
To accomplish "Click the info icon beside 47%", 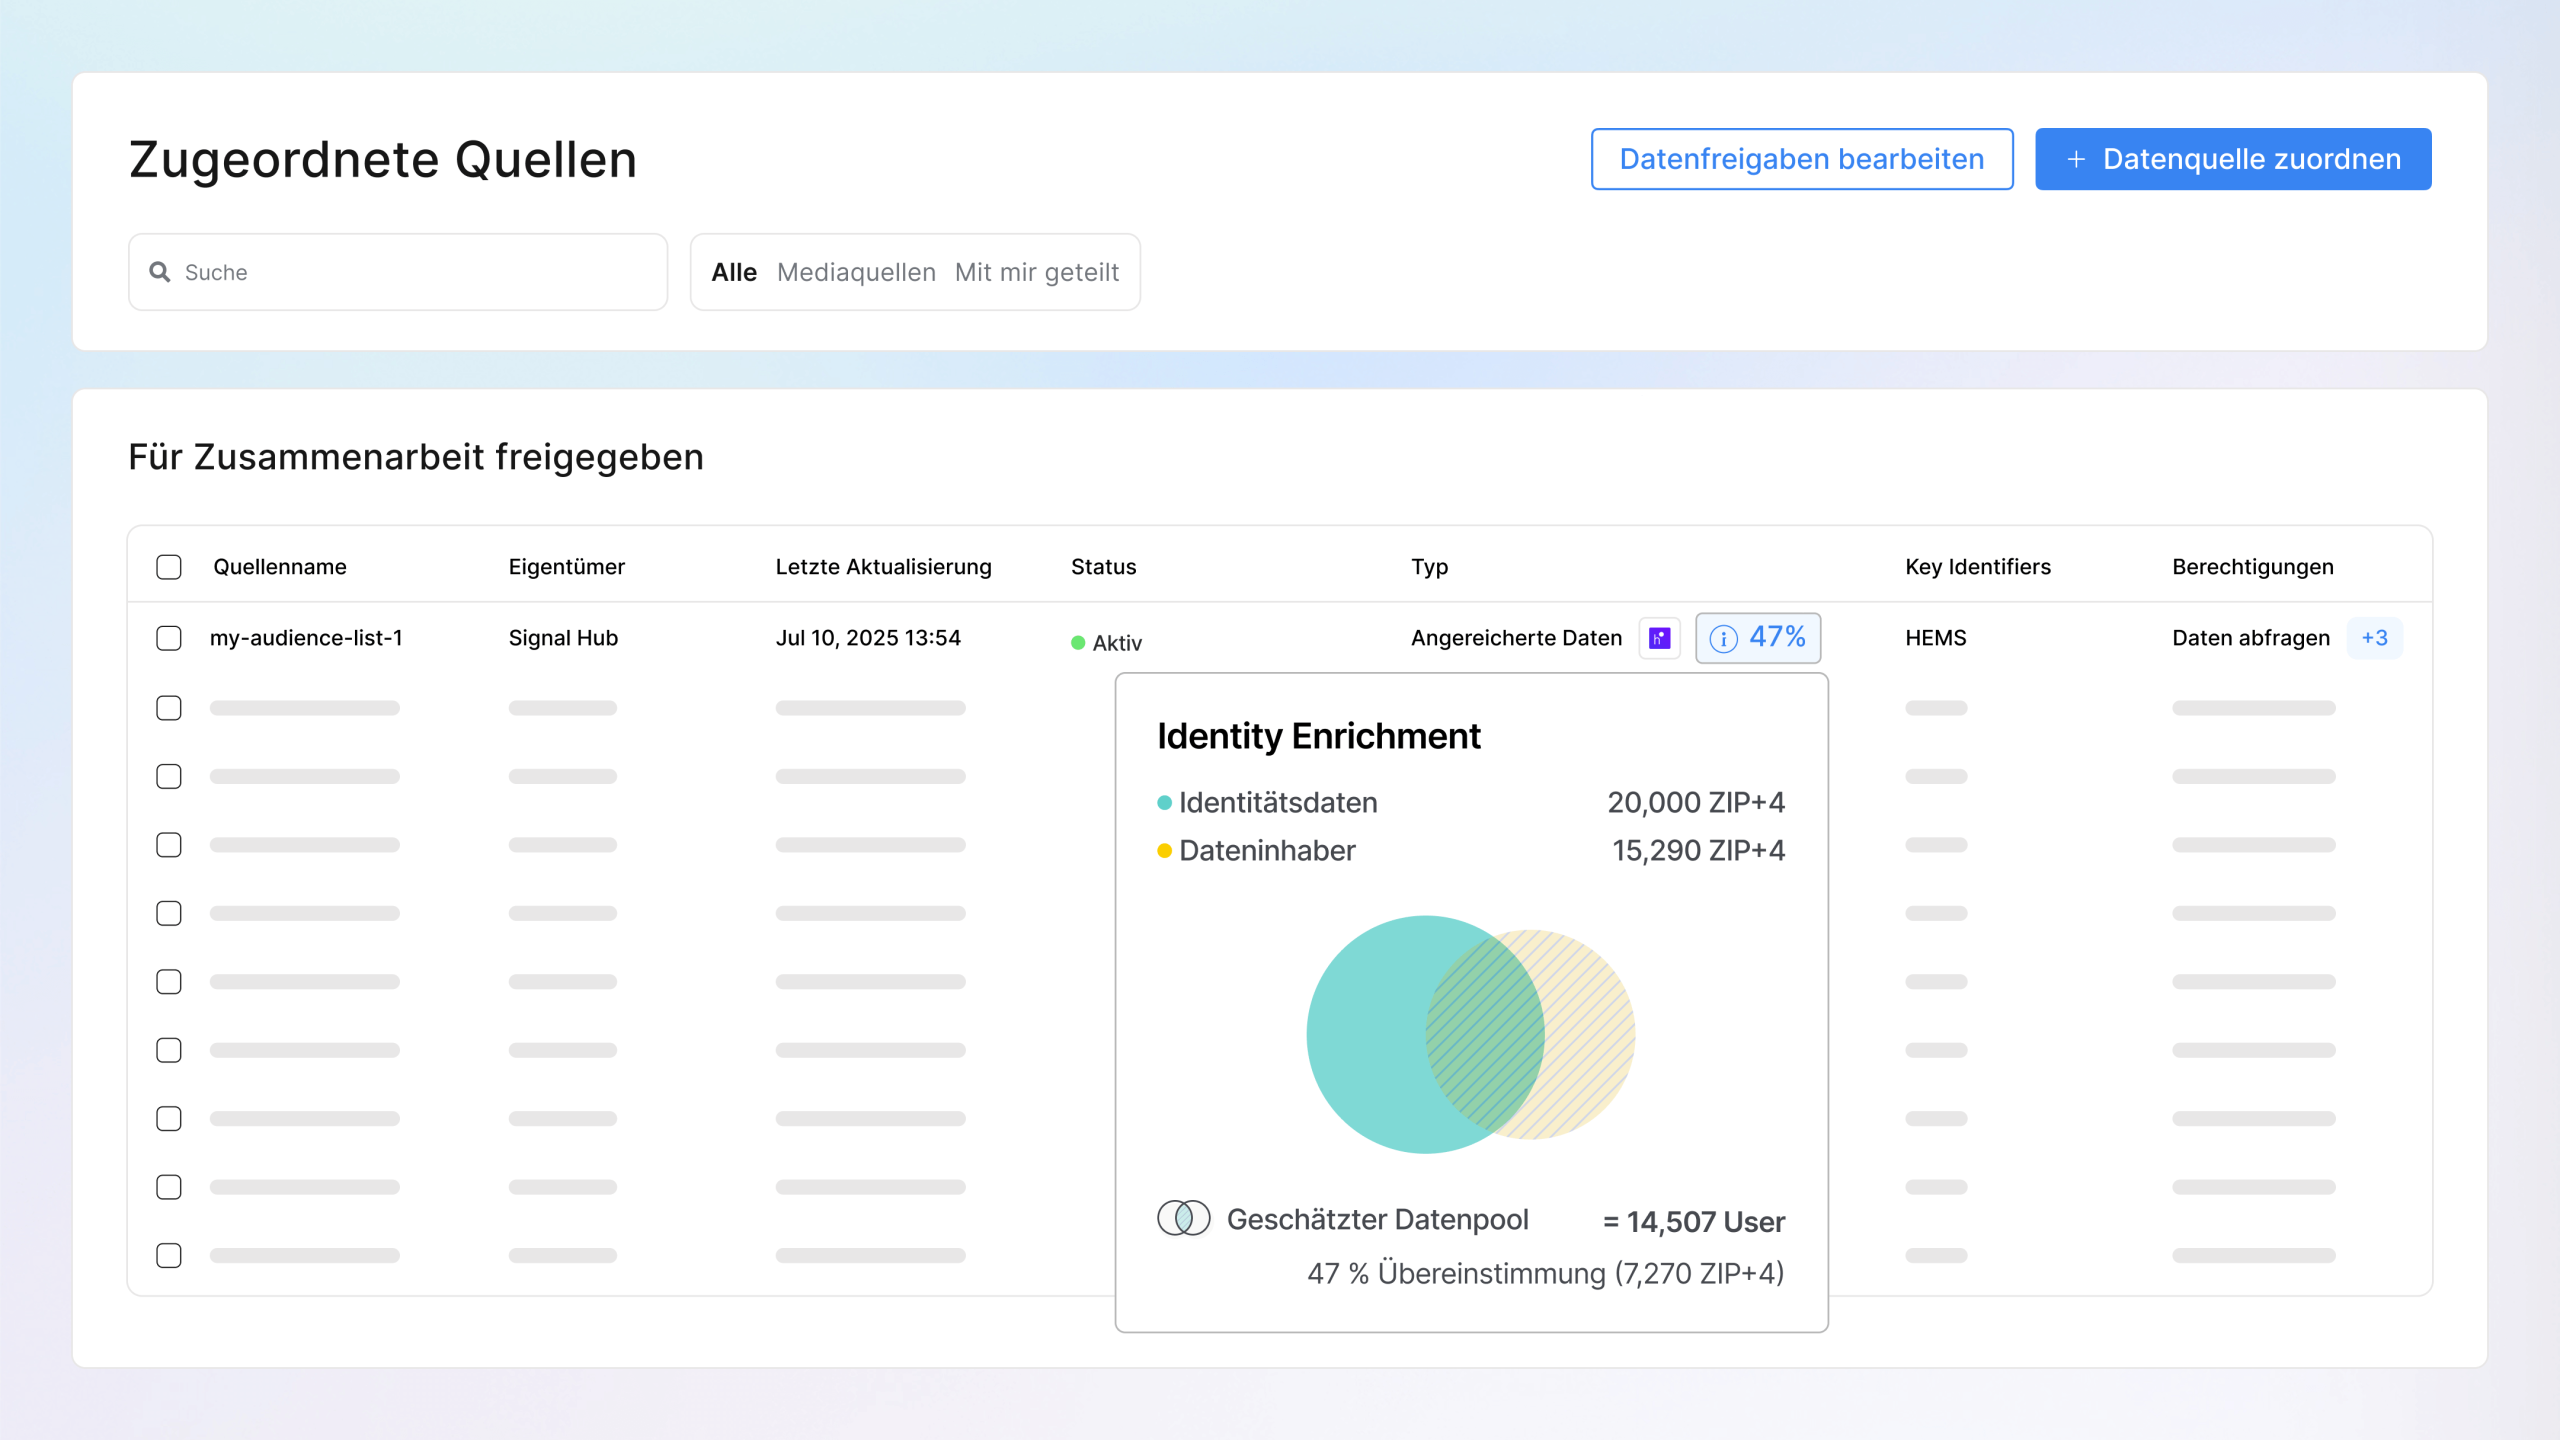I will pos(1723,638).
